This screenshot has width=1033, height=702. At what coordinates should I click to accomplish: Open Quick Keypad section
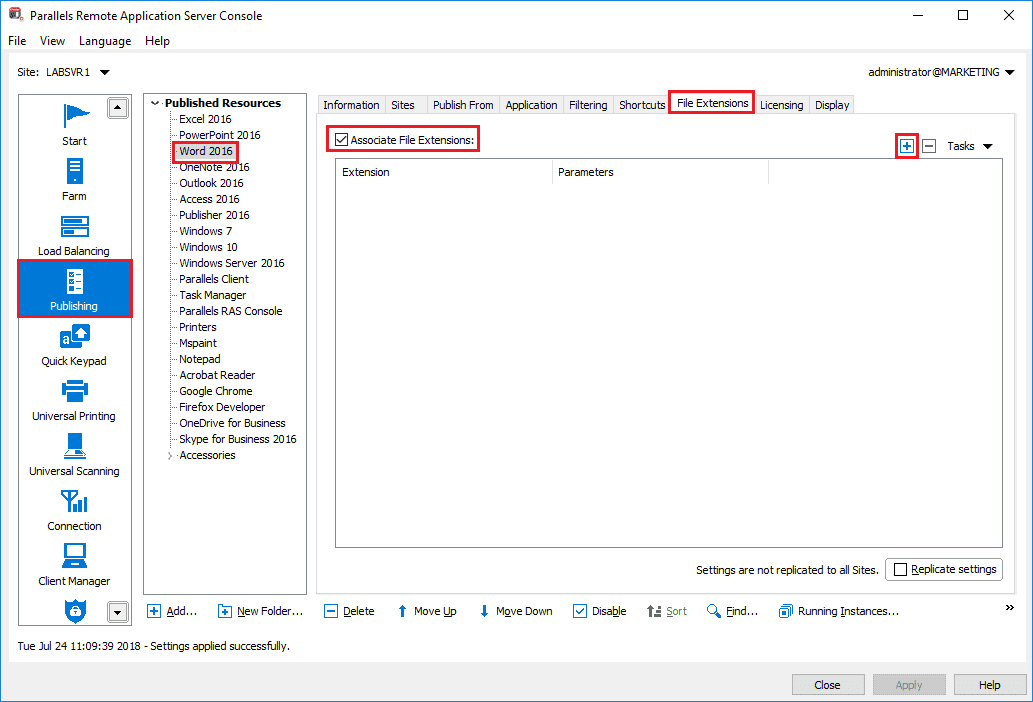tap(74, 345)
